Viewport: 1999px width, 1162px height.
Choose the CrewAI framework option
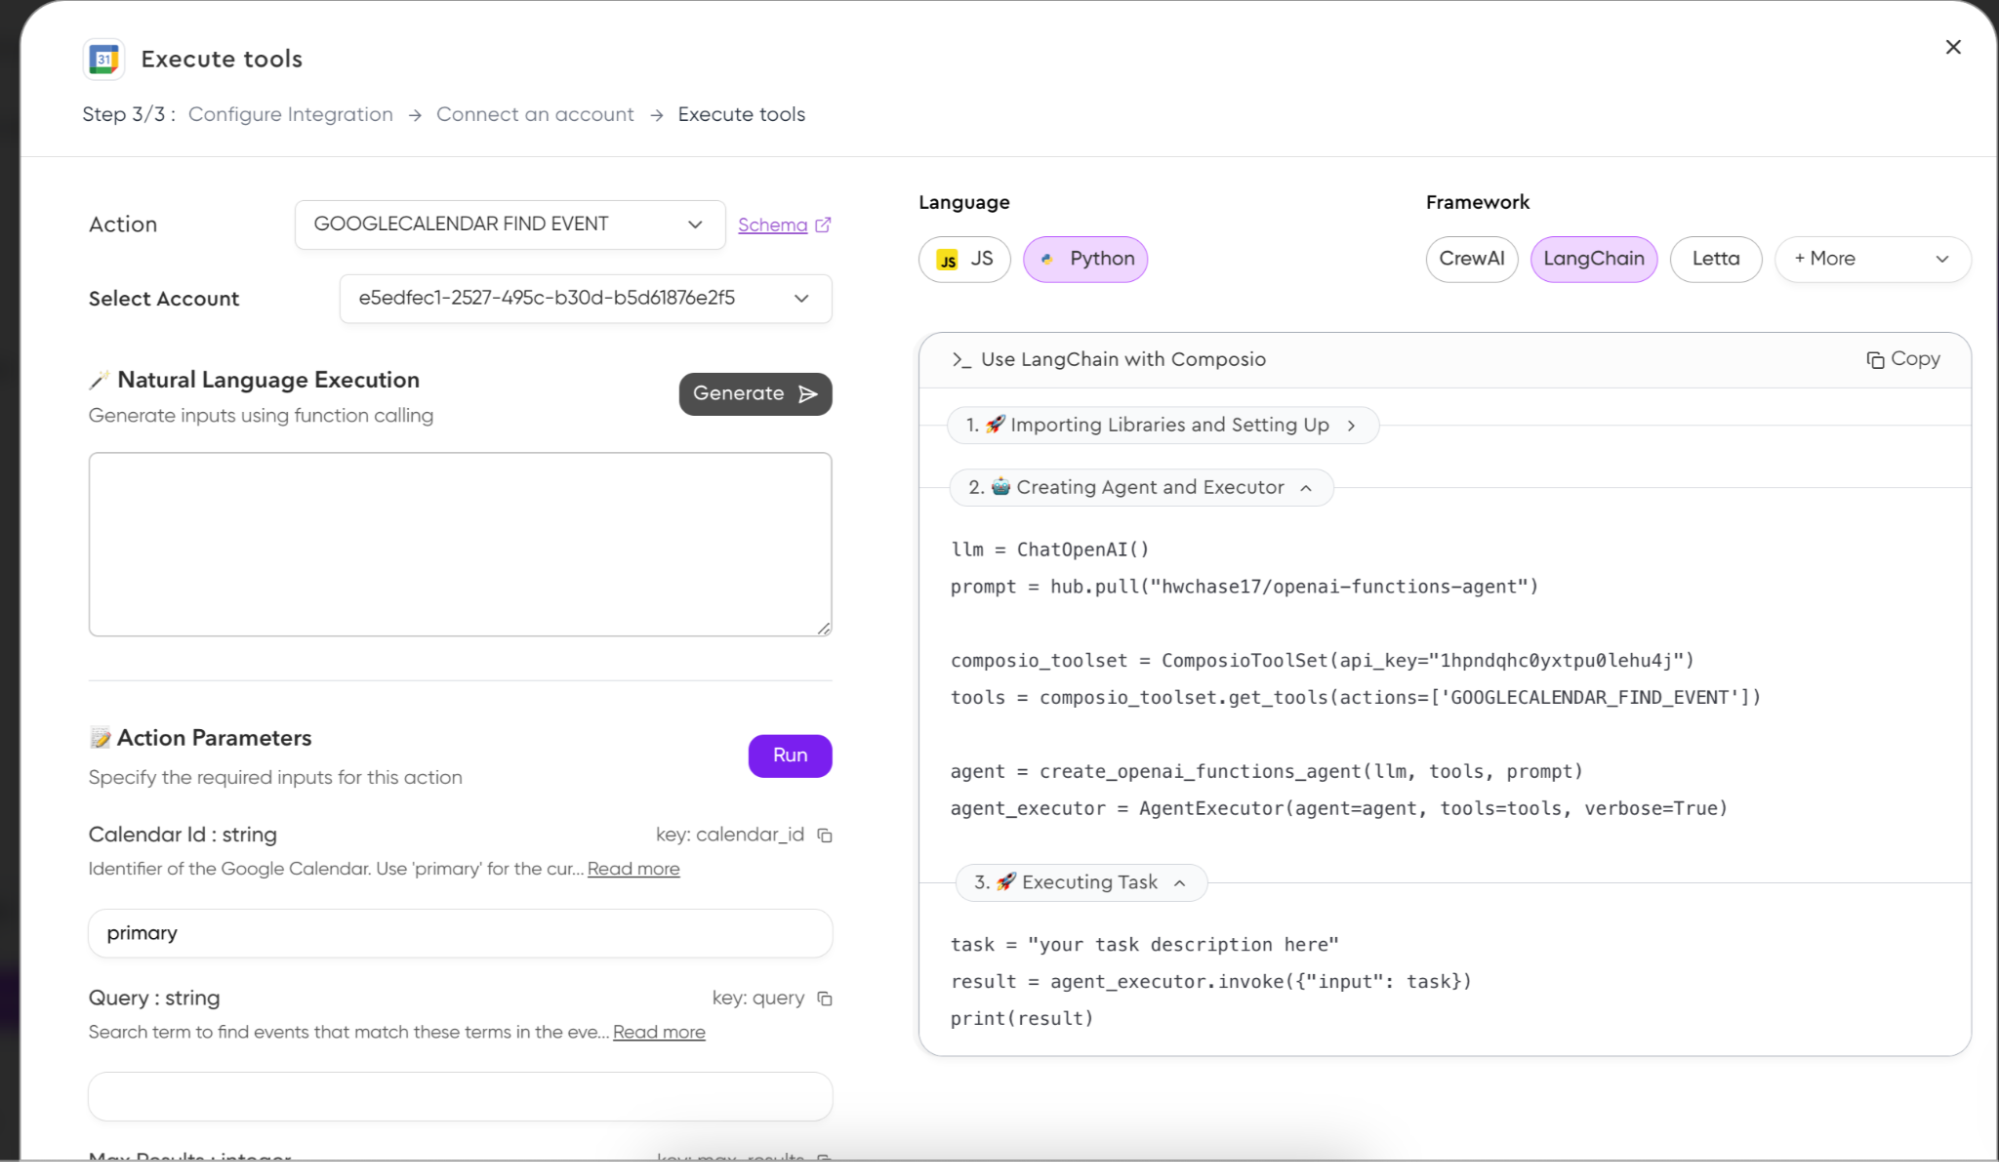pyautogui.click(x=1471, y=259)
